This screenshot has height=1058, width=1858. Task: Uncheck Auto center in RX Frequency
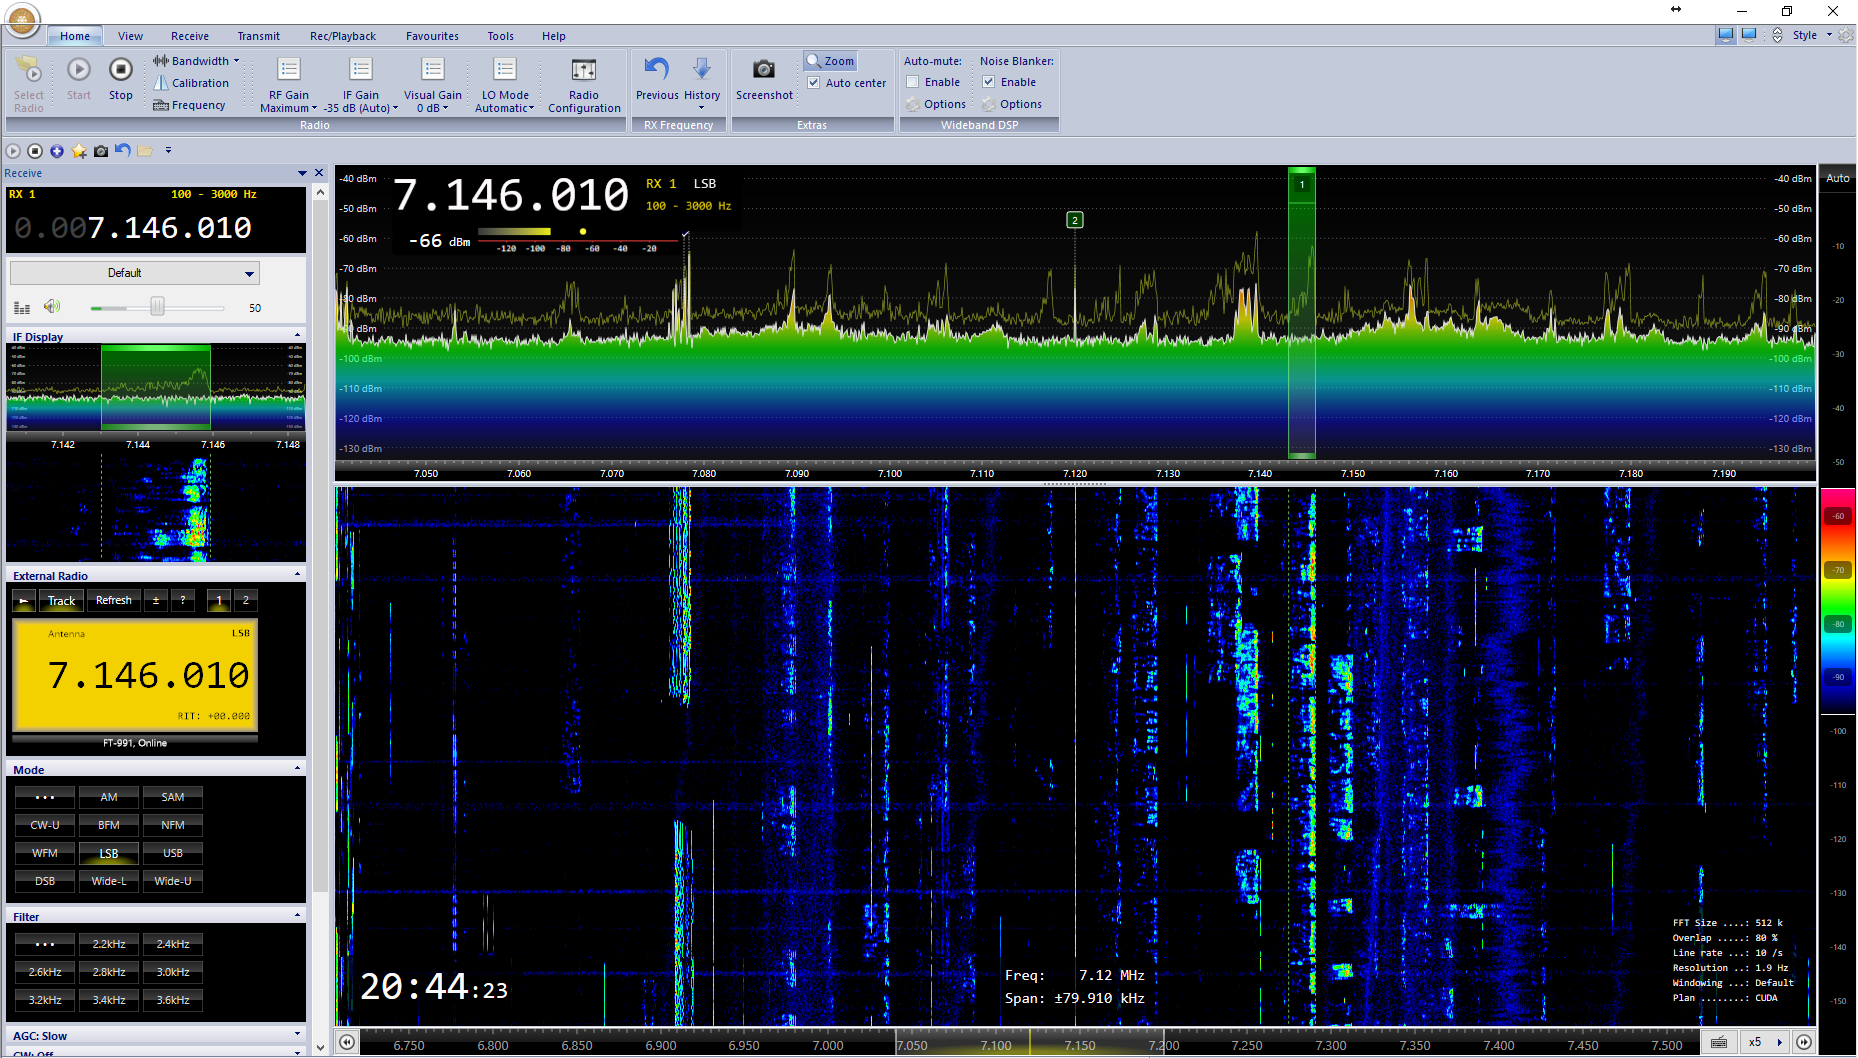(816, 82)
